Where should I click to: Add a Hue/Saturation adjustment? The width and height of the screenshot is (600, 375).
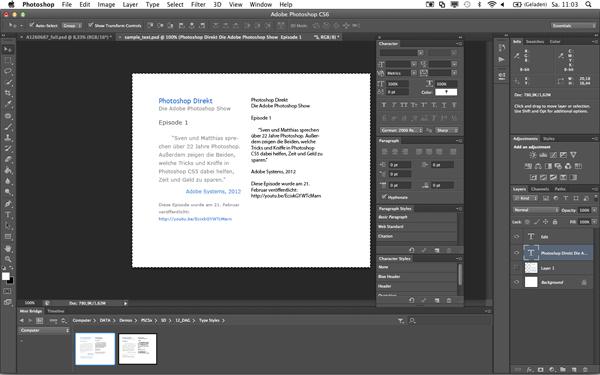click(528, 166)
